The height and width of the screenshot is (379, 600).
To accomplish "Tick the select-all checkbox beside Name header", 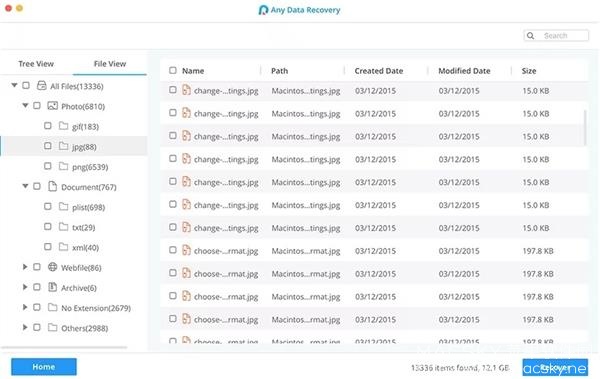I will pos(173,70).
